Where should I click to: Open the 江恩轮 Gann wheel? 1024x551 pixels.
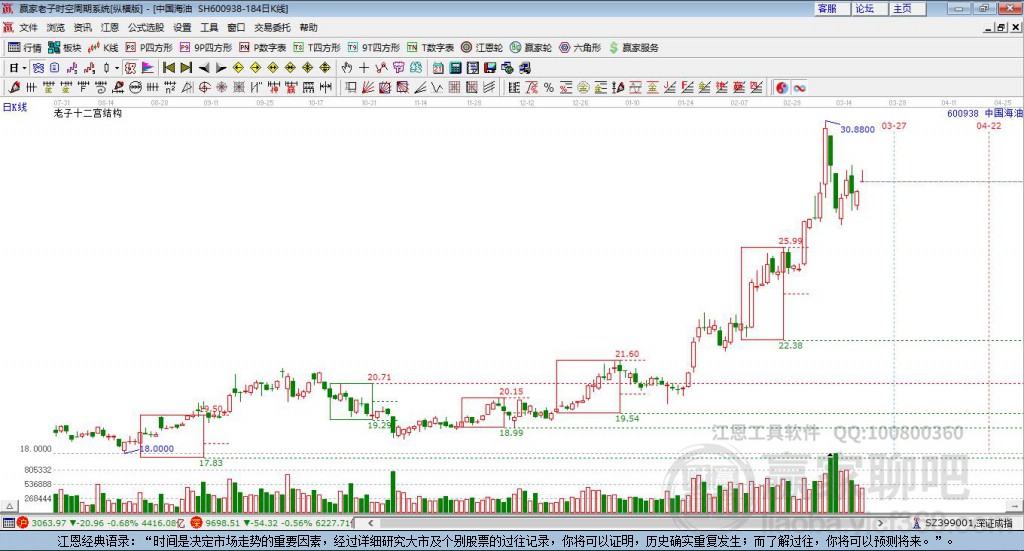(x=482, y=48)
